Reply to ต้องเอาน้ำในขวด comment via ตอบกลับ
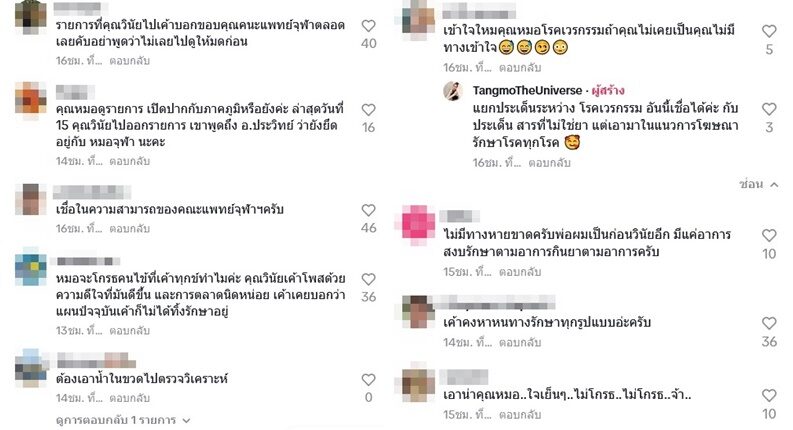Screen dimensions: 793x430 coord(129,398)
